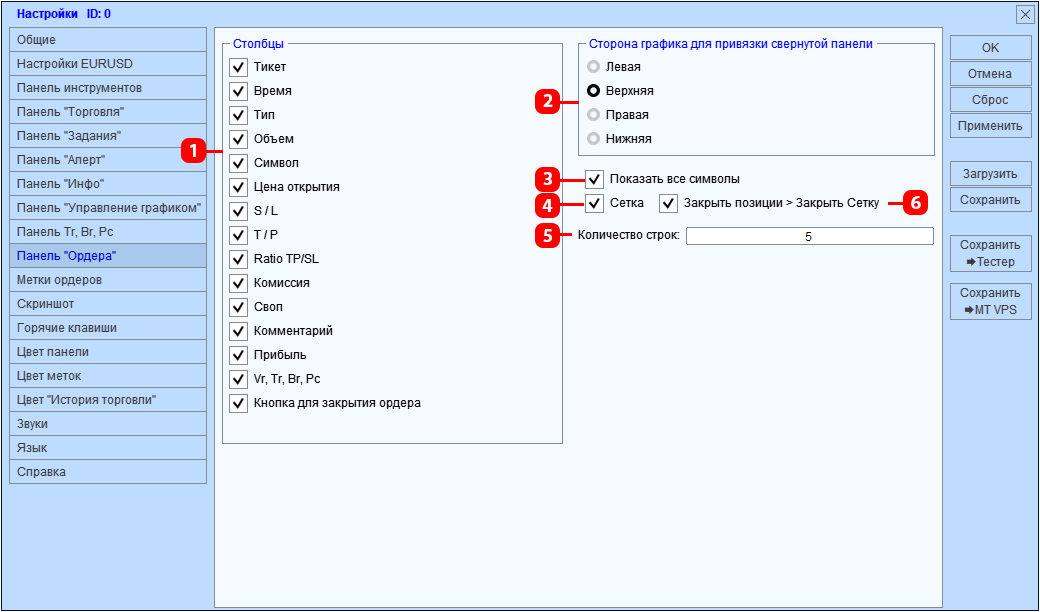Click the OK button
1040x612 pixels.
(x=990, y=48)
